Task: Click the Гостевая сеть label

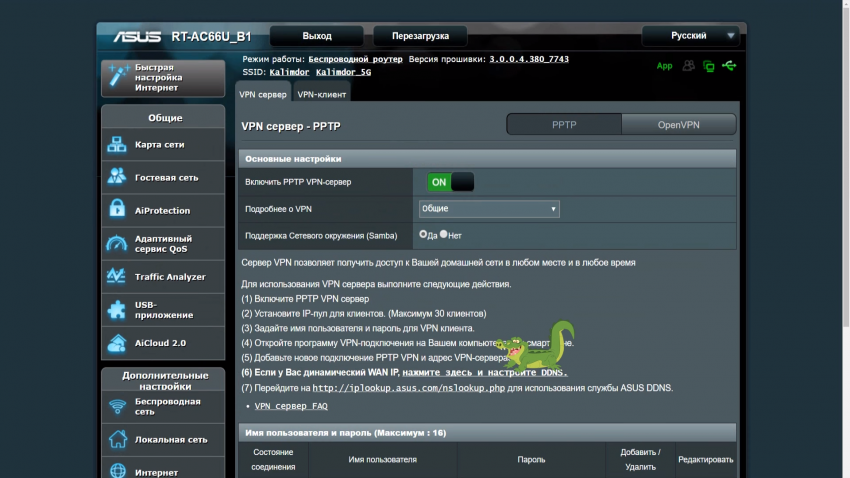Action: tap(166, 178)
